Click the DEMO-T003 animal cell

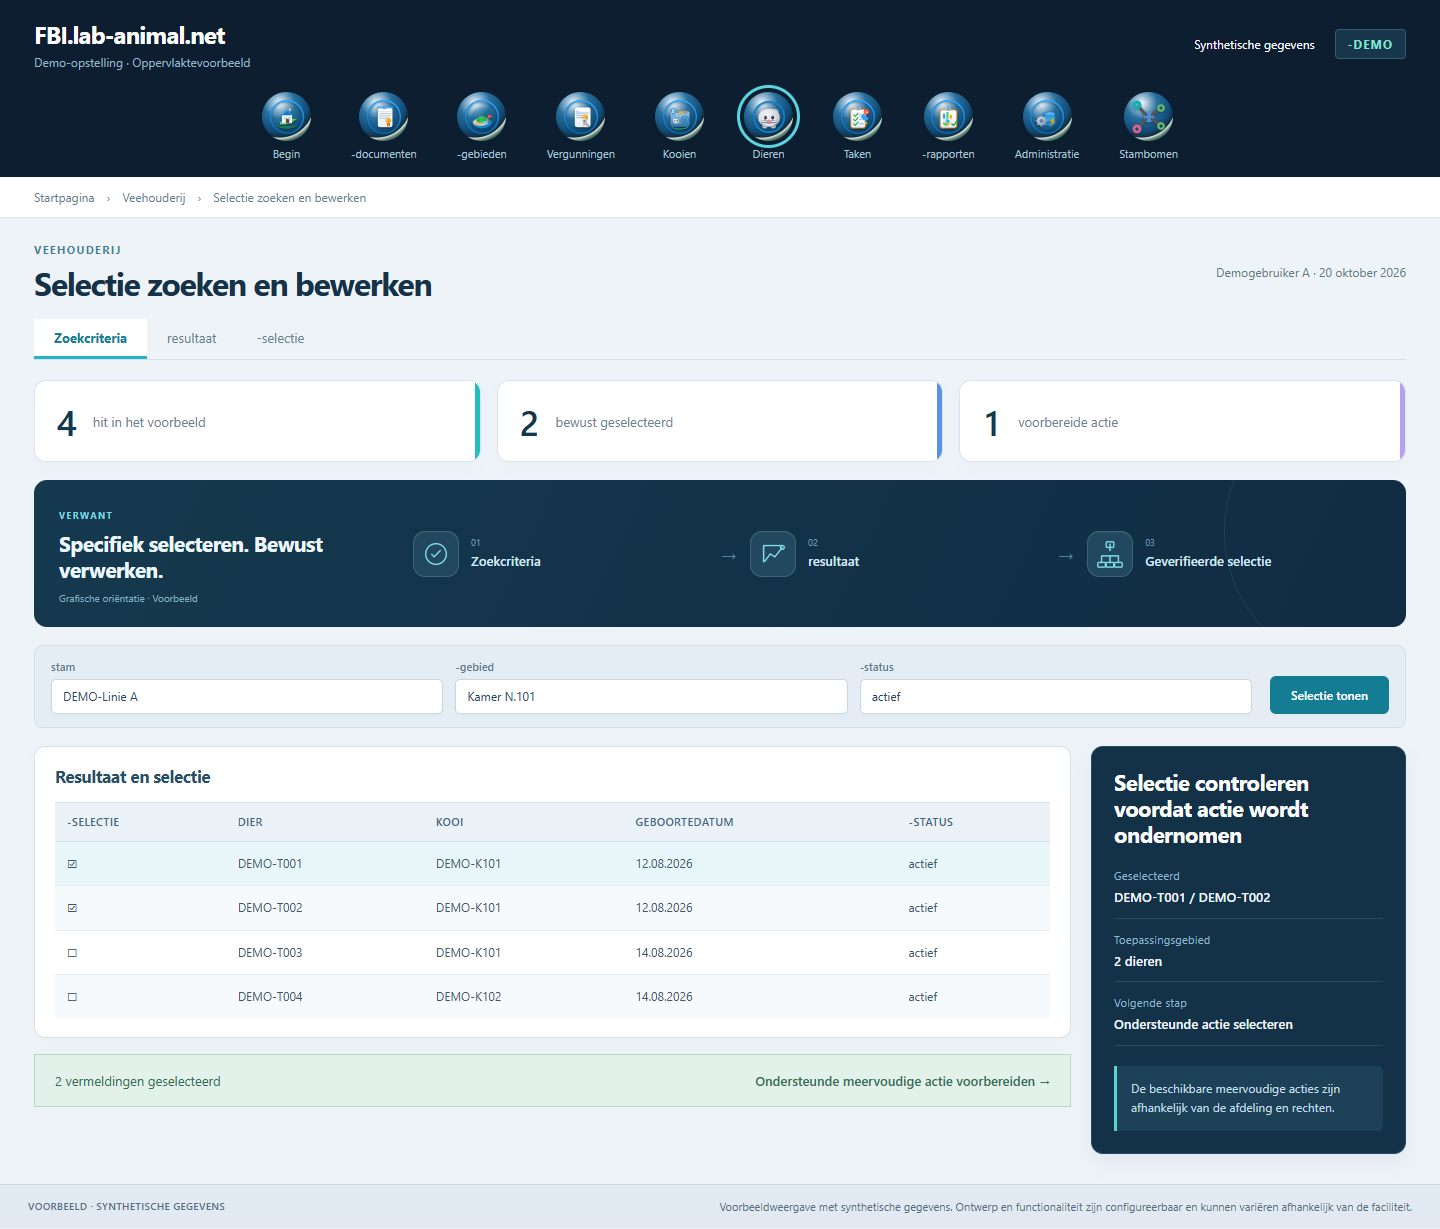[x=270, y=953]
